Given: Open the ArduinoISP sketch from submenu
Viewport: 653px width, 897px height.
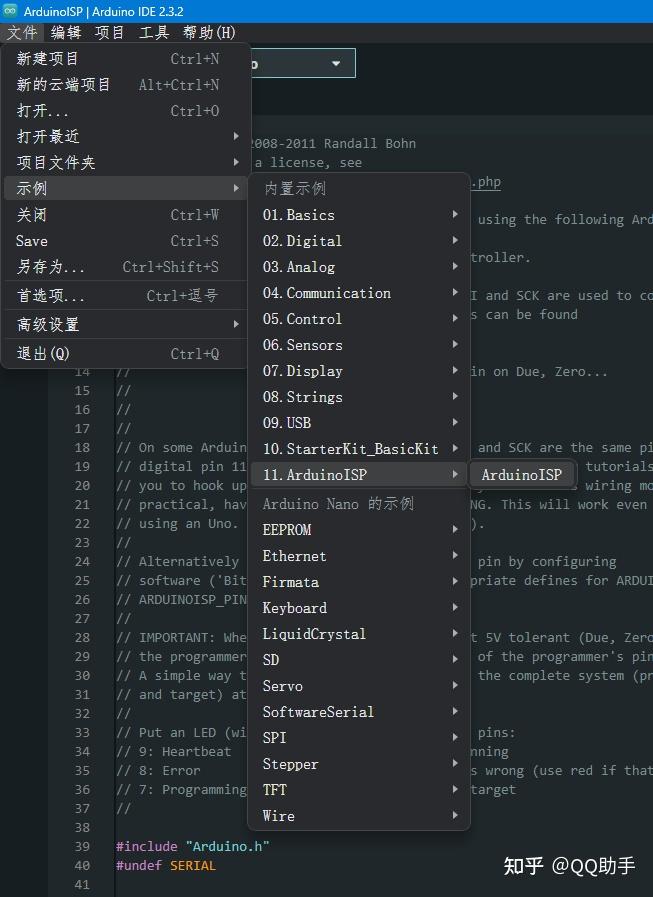Looking at the screenshot, I should pyautogui.click(x=521, y=475).
